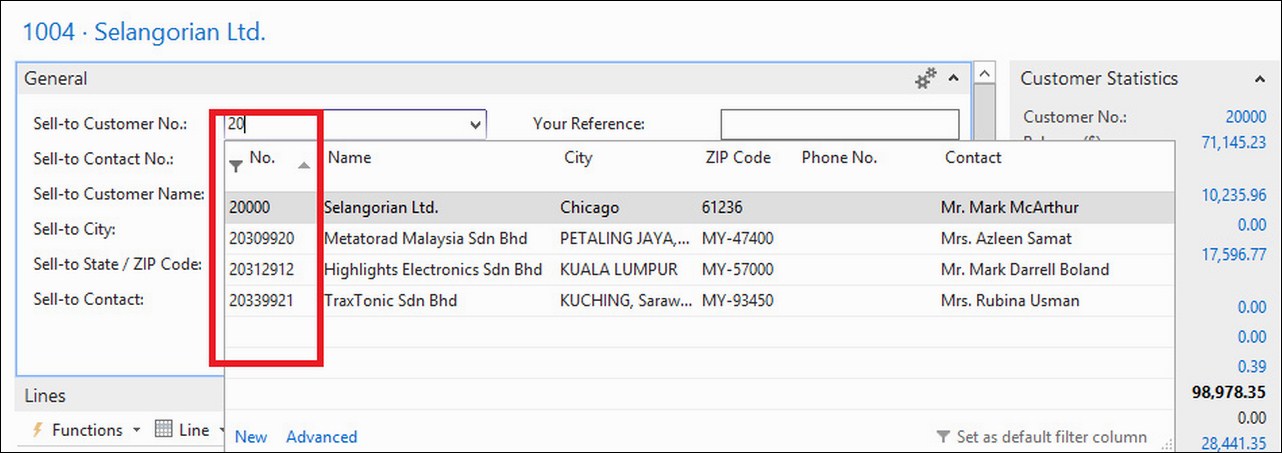This screenshot has height=453, width=1282.
Task: Click the Phone No. column header
Action: pos(839,158)
